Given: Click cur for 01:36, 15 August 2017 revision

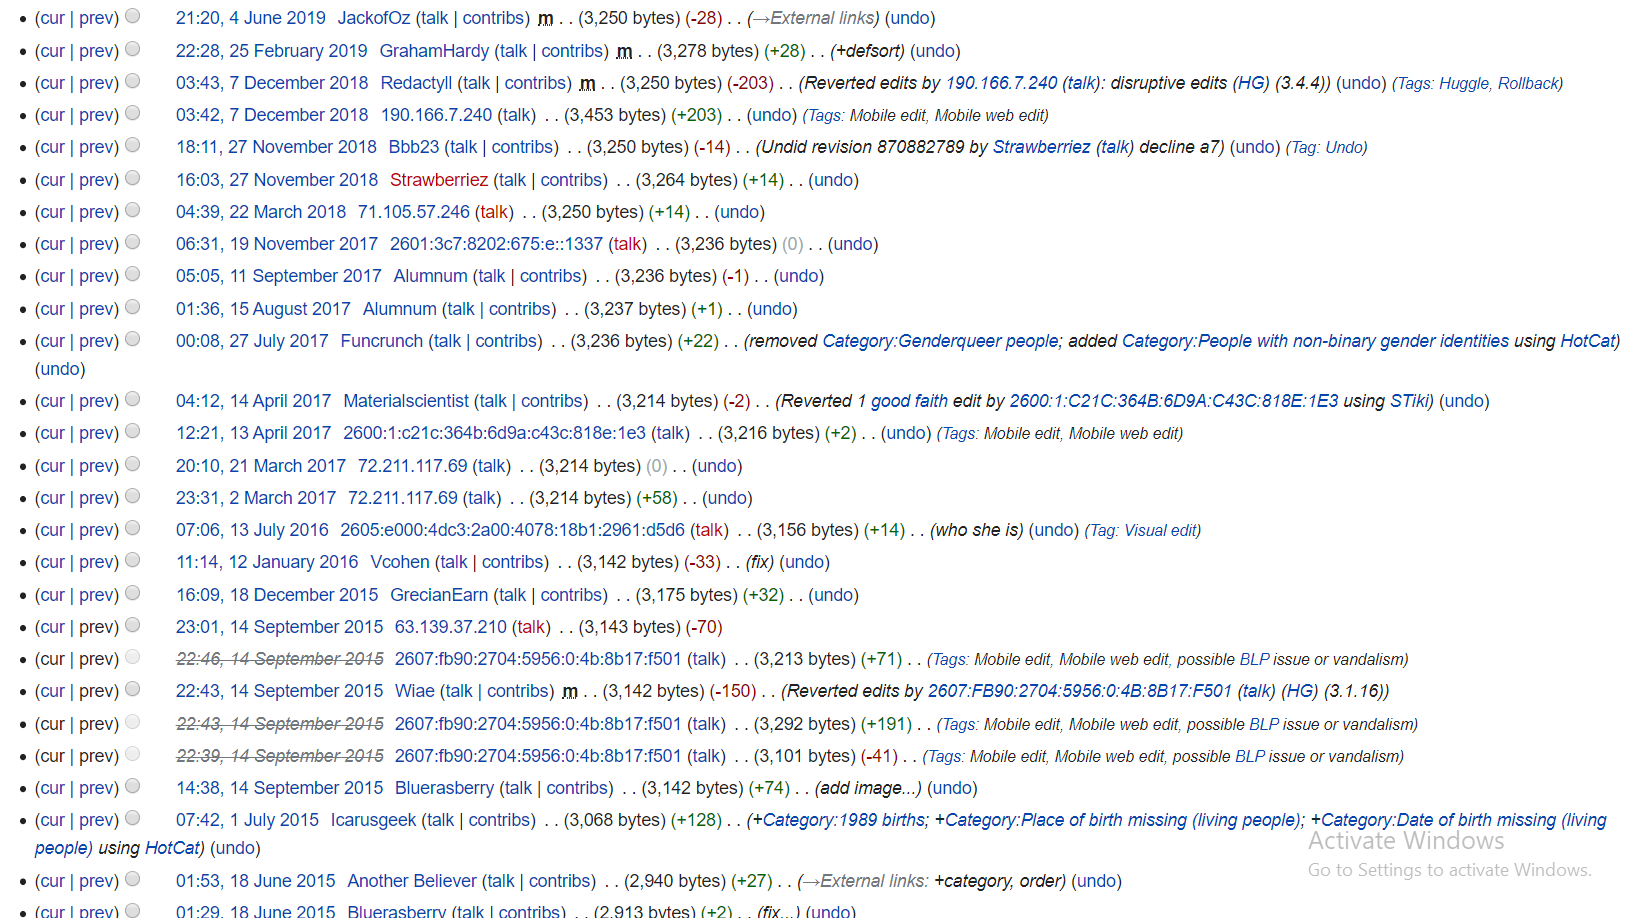Looking at the screenshot, I should (x=52, y=309).
